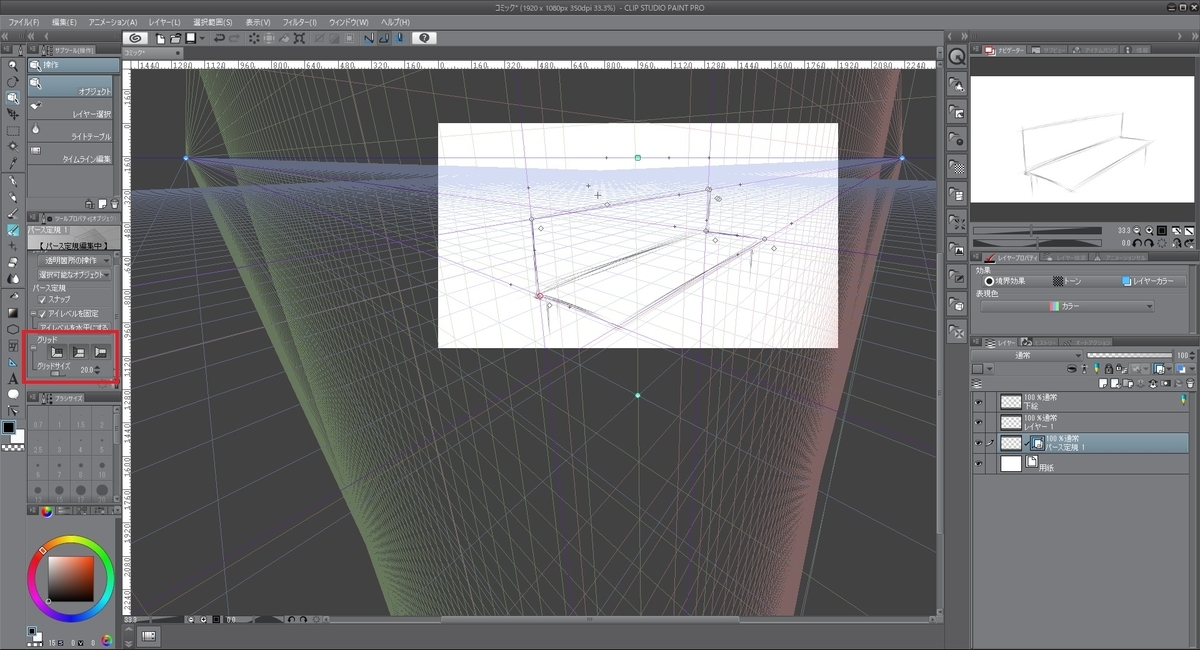Viewport: 1200px width, 650px height.
Task: Hide the レイヤー 1 layer visibility eye
Action: [980, 421]
